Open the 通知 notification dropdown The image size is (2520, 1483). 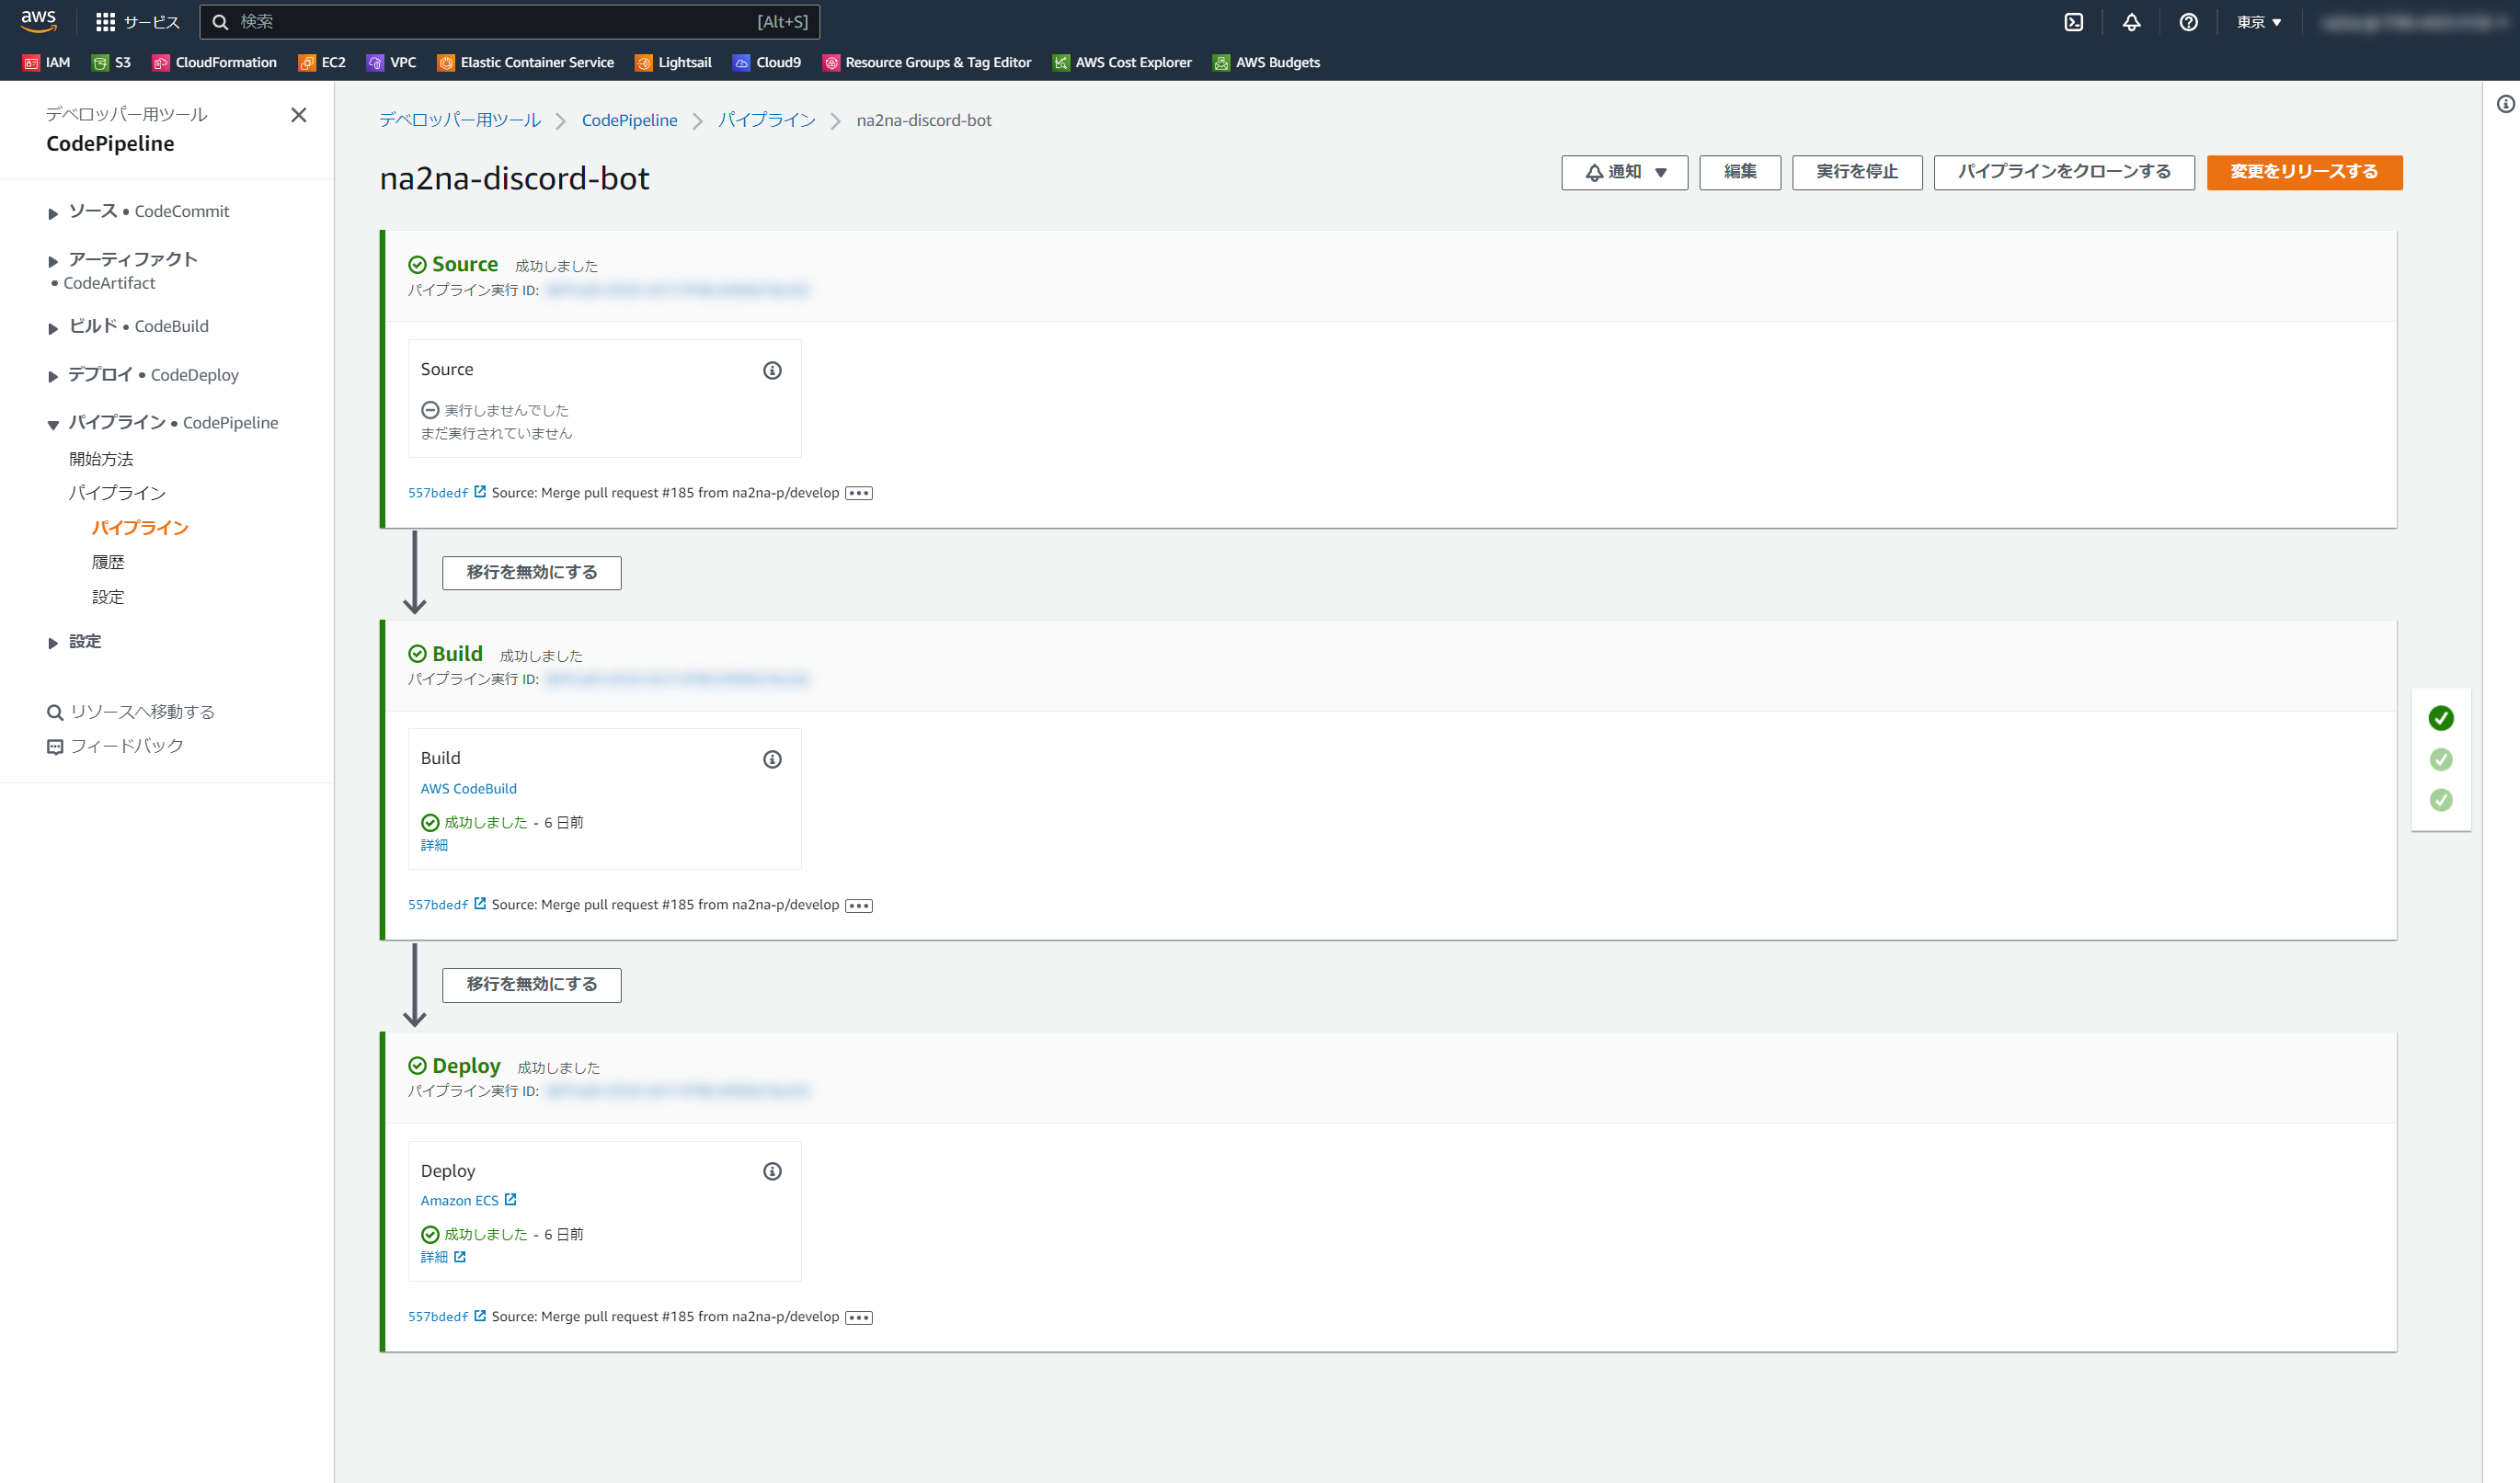(1624, 172)
